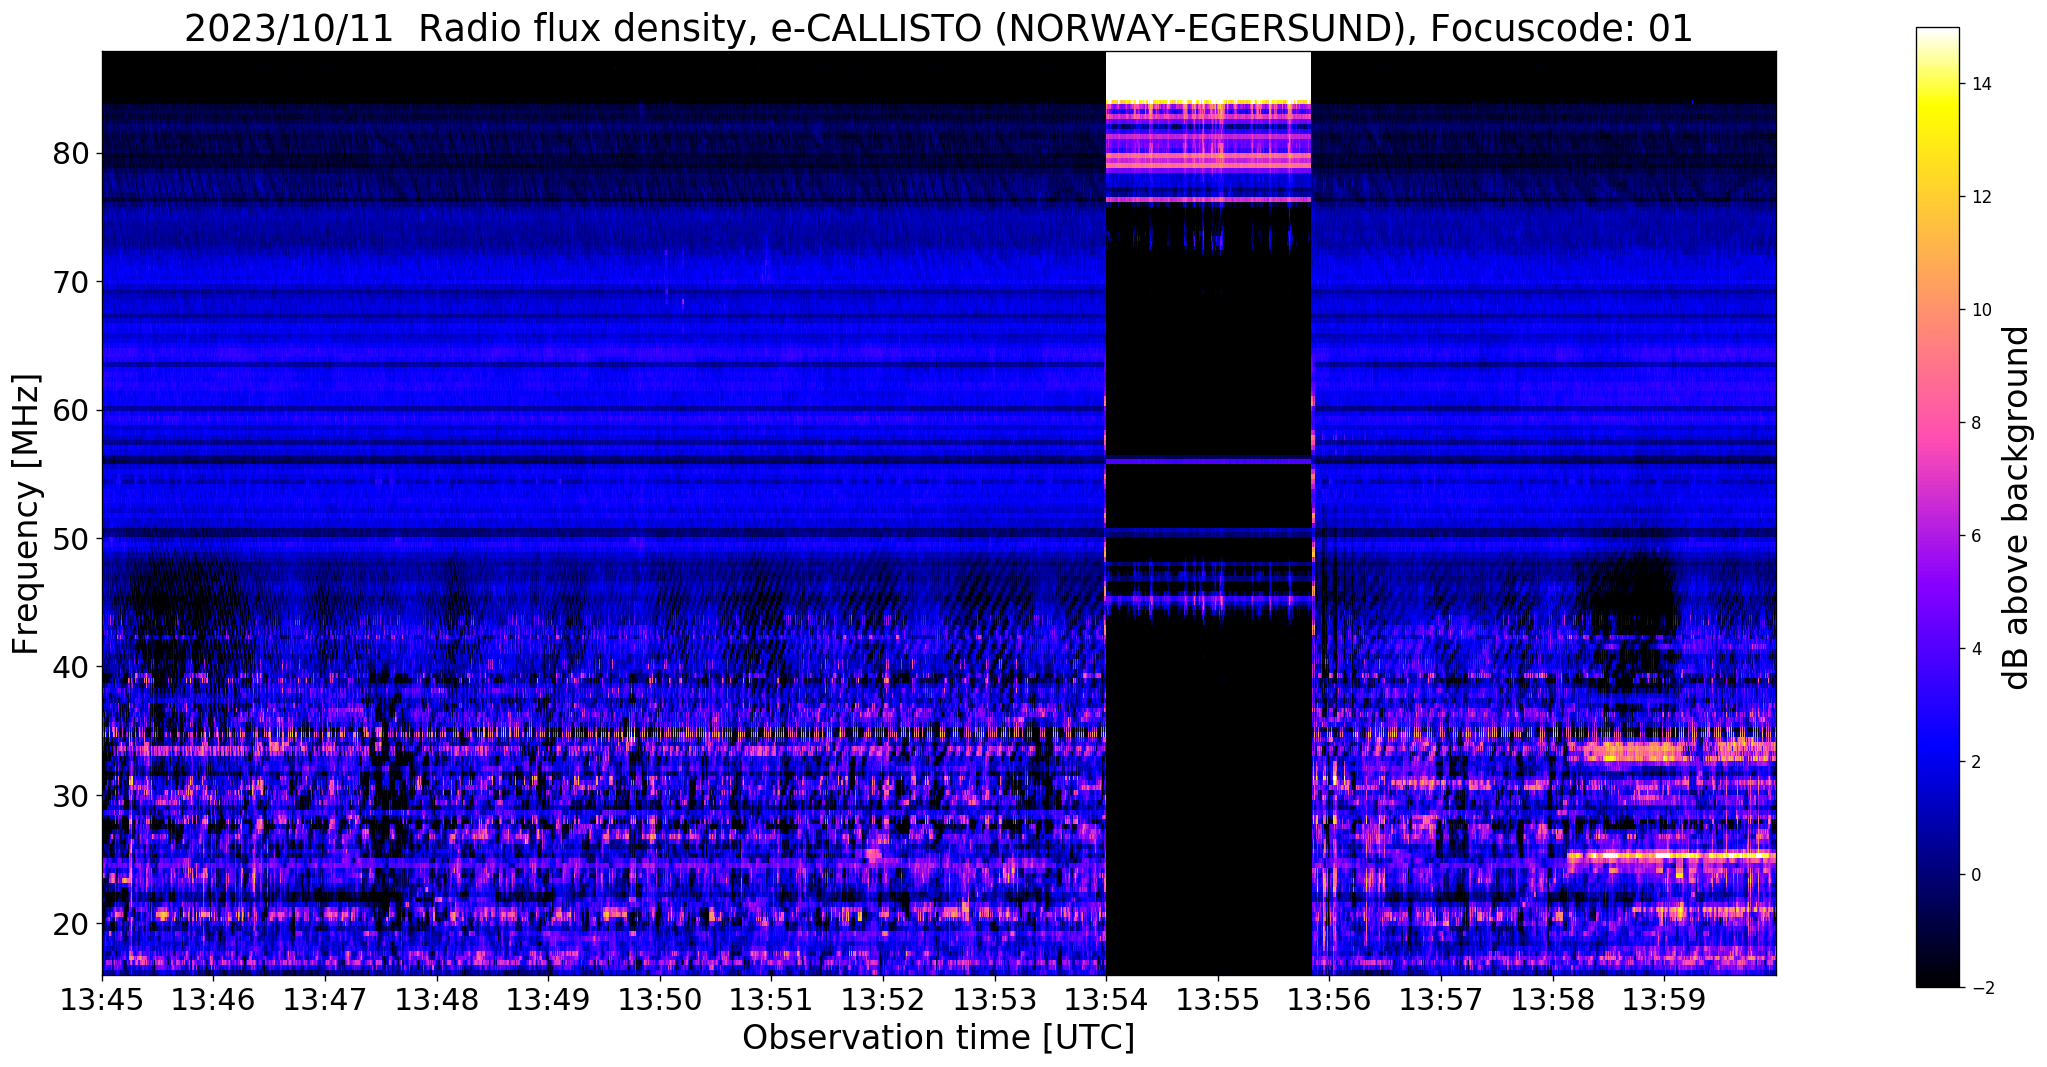Image resolution: width=2047 pixels, height=1067 pixels.
Task: Click the 80 MHz frequency tick label
Action: [x=72, y=154]
